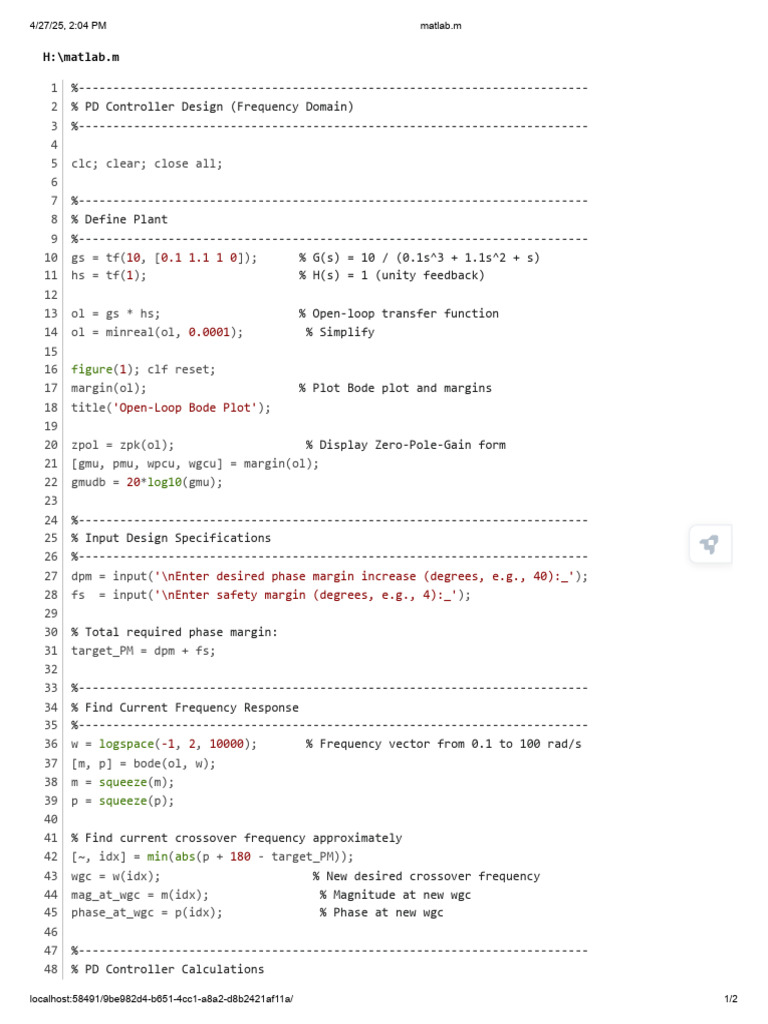
Task: Click the page number 1/2
Action: [731, 999]
